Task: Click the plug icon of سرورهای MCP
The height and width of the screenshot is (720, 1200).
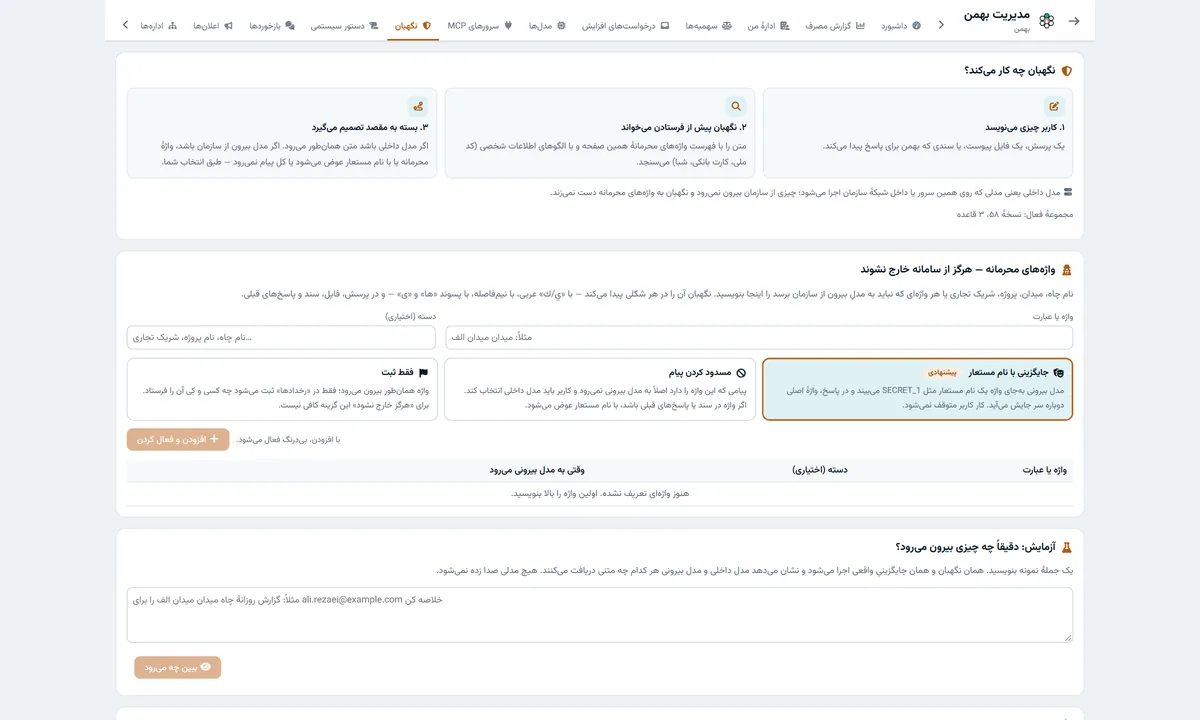Action: (x=507, y=25)
